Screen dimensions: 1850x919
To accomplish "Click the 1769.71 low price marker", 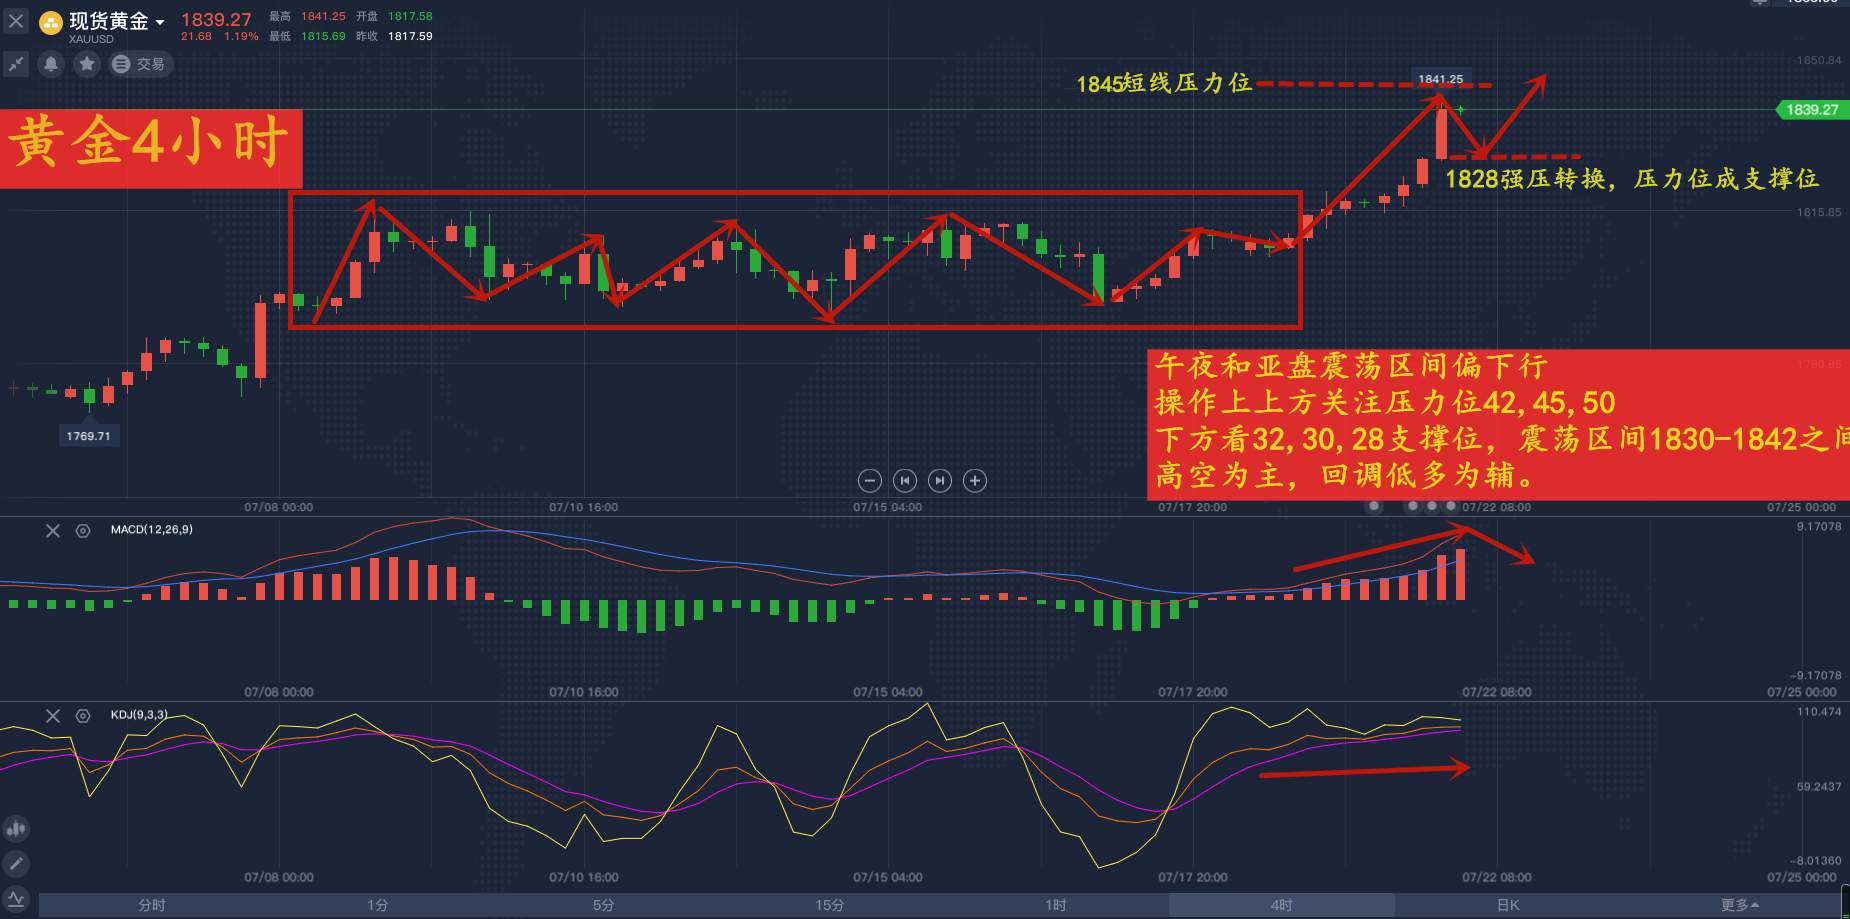I will tap(88, 436).
